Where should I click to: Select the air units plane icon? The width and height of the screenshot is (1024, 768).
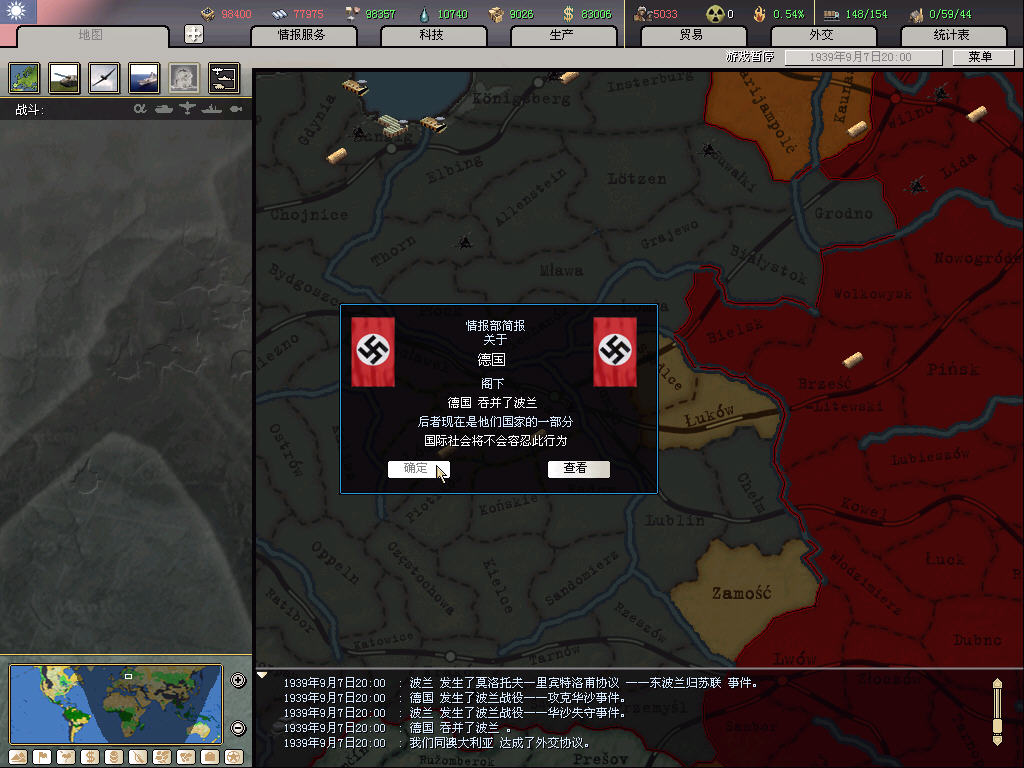pyautogui.click(x=104, y=78)
